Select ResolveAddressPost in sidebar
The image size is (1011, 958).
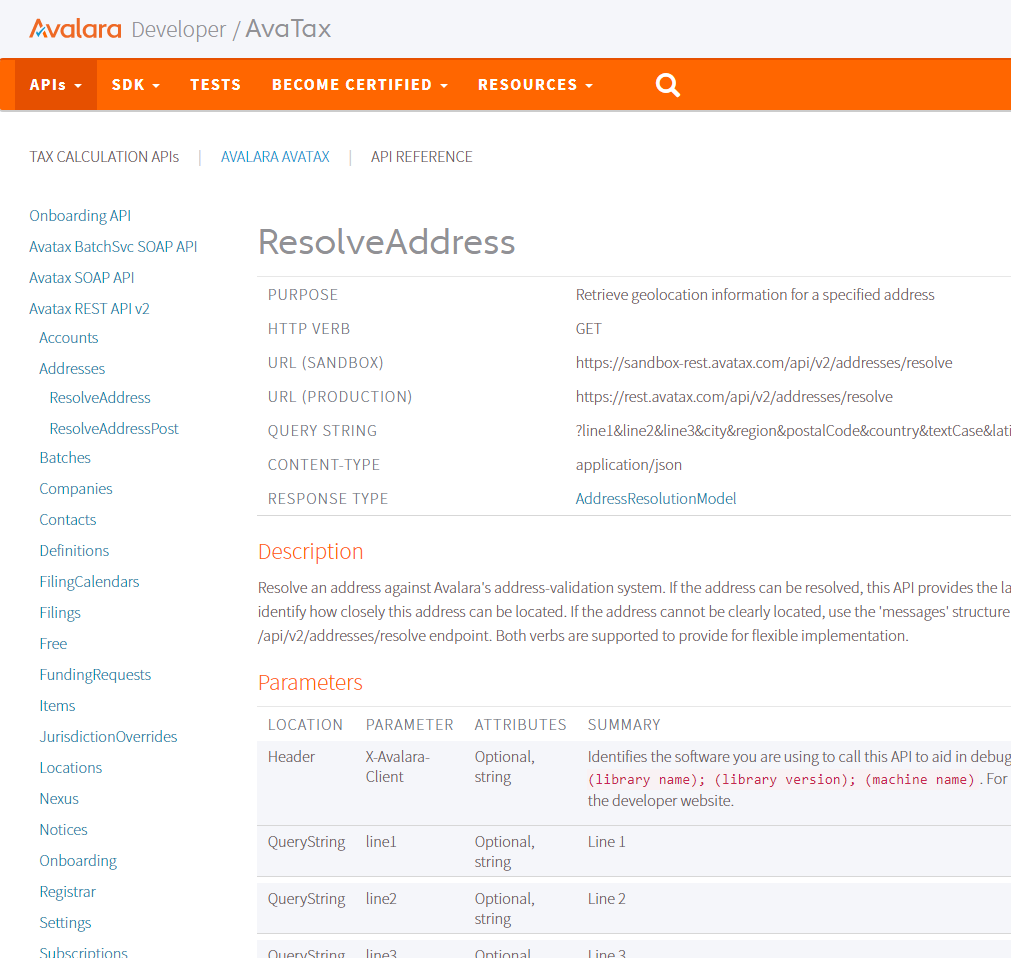[x=114, y=429]
